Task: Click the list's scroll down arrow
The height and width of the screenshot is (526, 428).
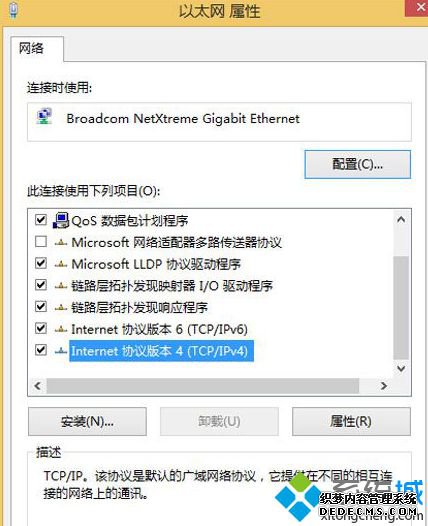Action: point(401,368)
